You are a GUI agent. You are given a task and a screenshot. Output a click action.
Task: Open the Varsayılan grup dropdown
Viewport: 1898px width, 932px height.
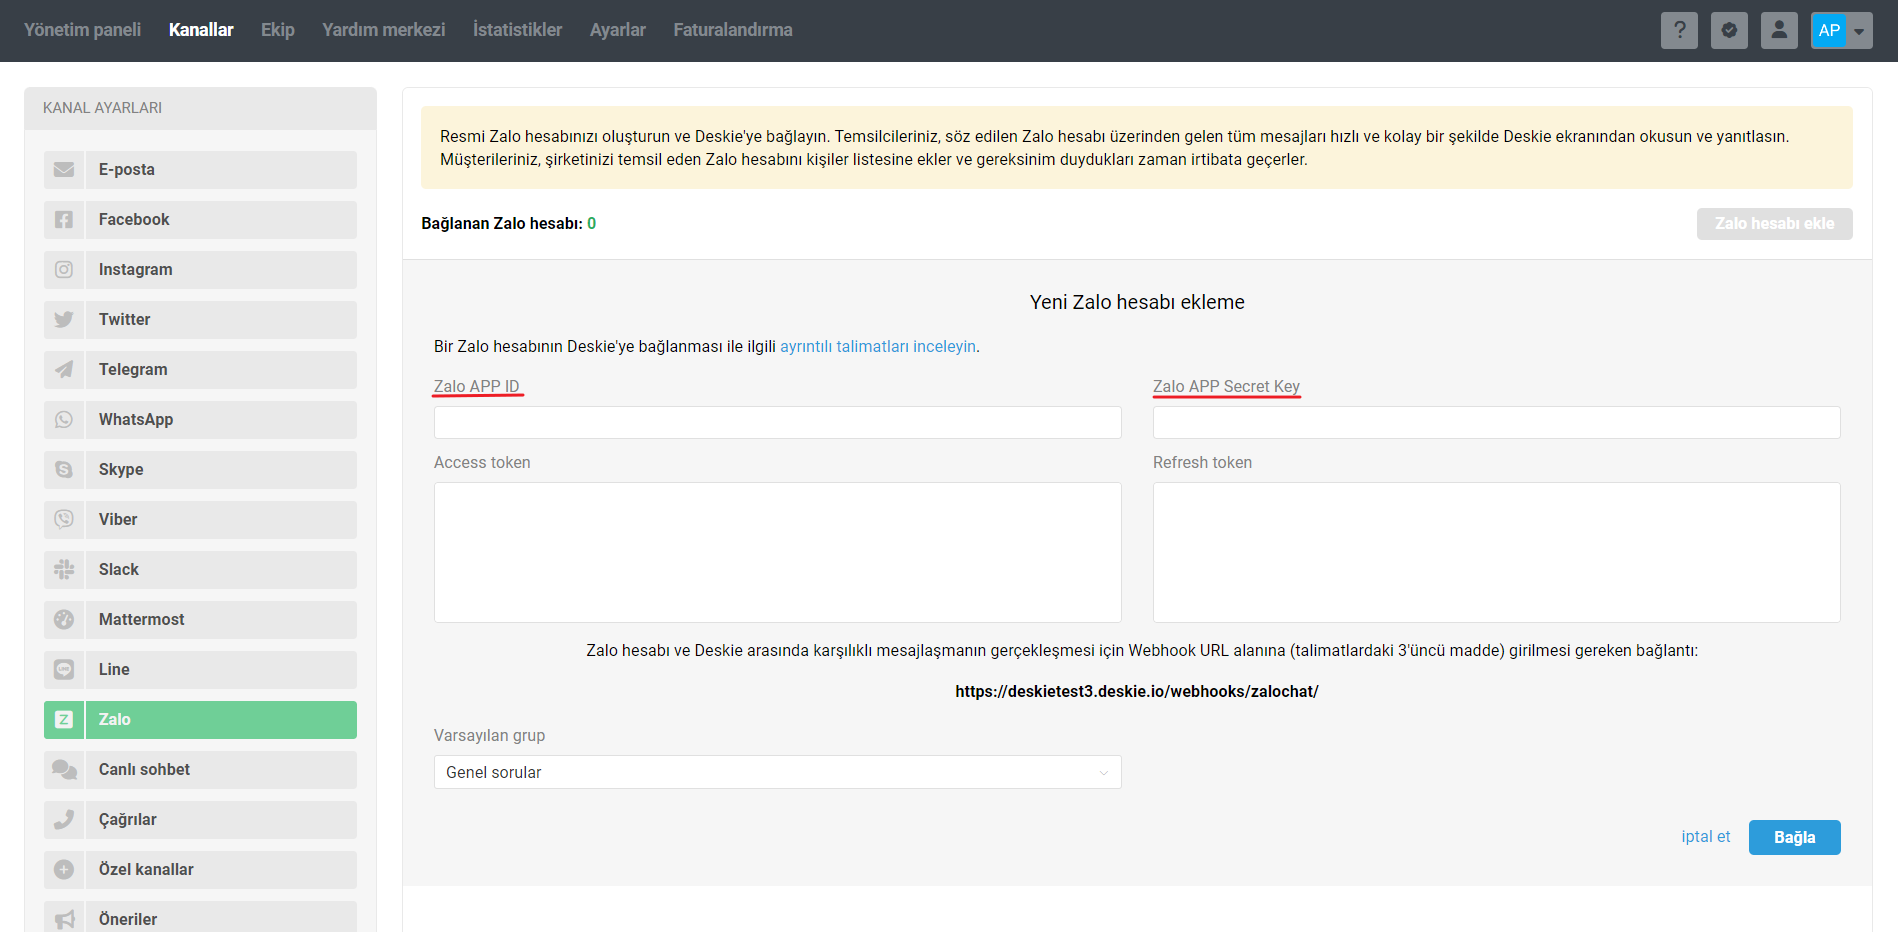777,772
